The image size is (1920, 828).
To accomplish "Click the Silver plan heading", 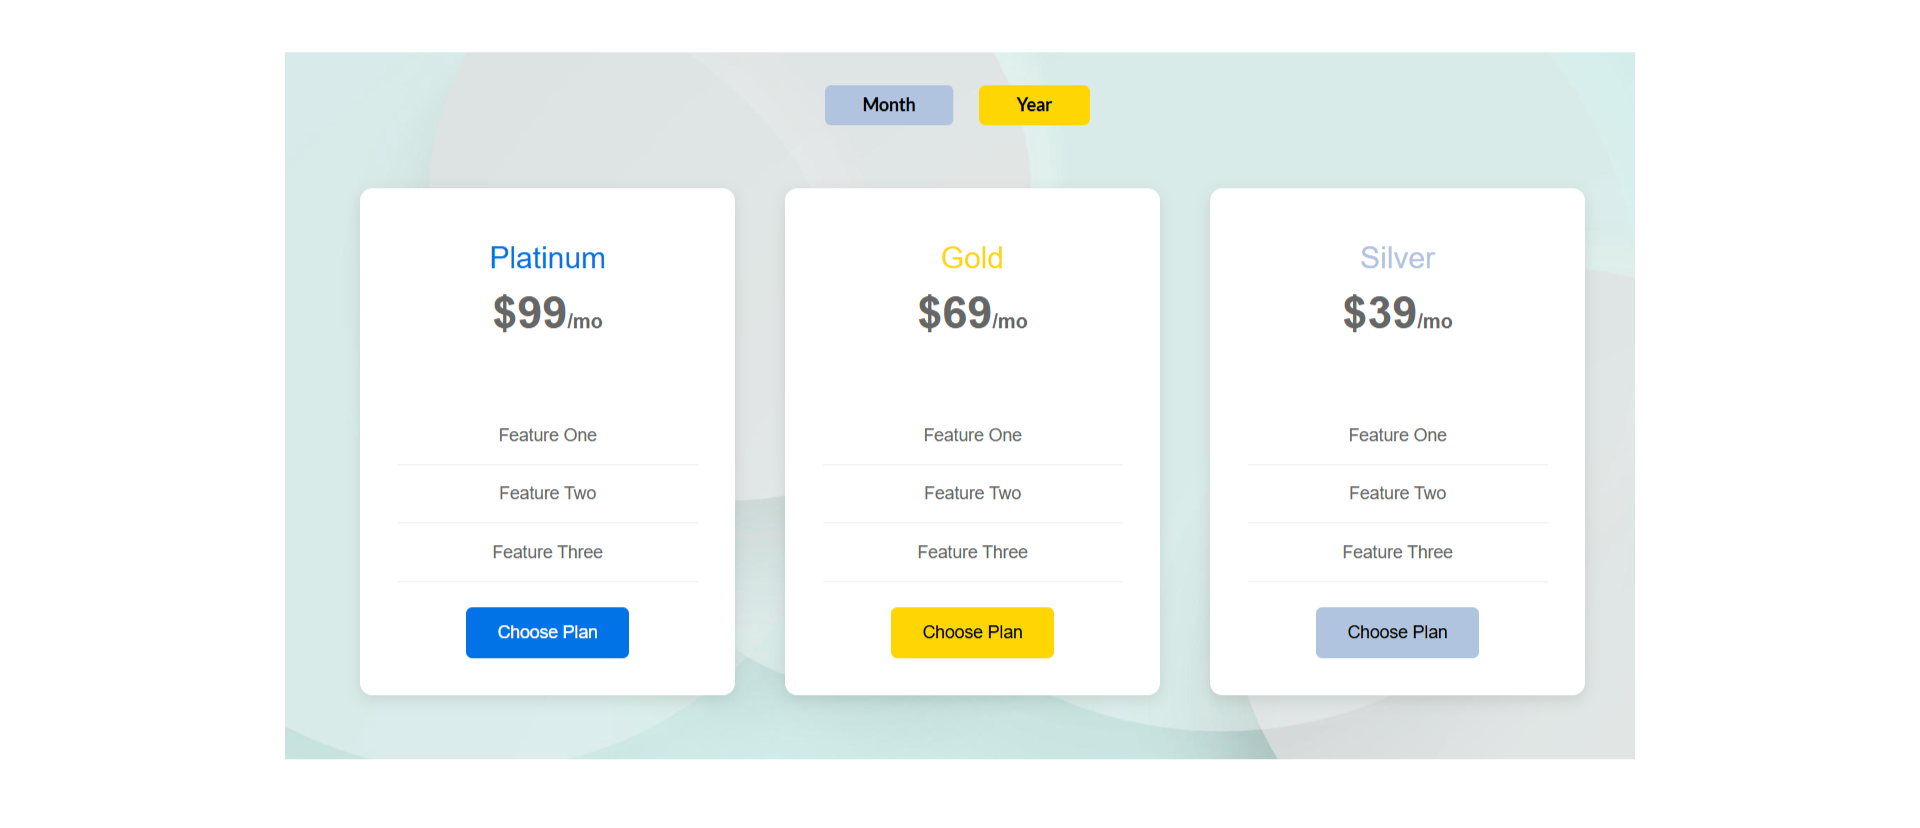I will click(x=1397, y=258).
